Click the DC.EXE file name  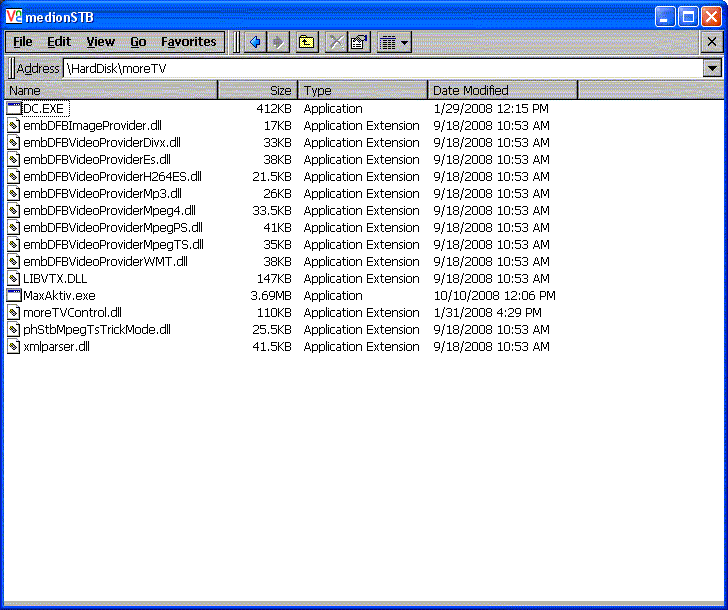pyautogui.click(x=44, y=109)
